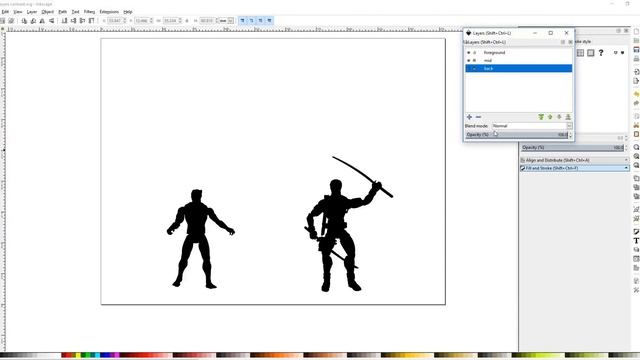
Task: Toggle visibility of the foreground layer
Action: [x=469, y=53]
